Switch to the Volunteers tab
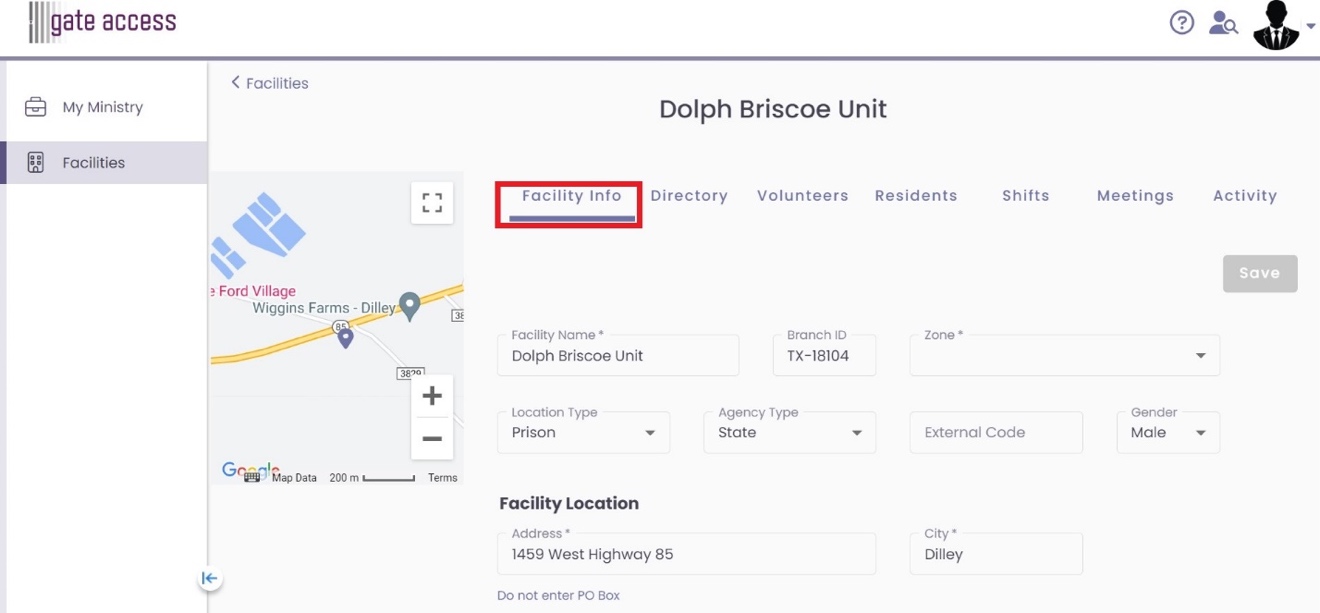The image size is (1320, 613). click(803, 196)
